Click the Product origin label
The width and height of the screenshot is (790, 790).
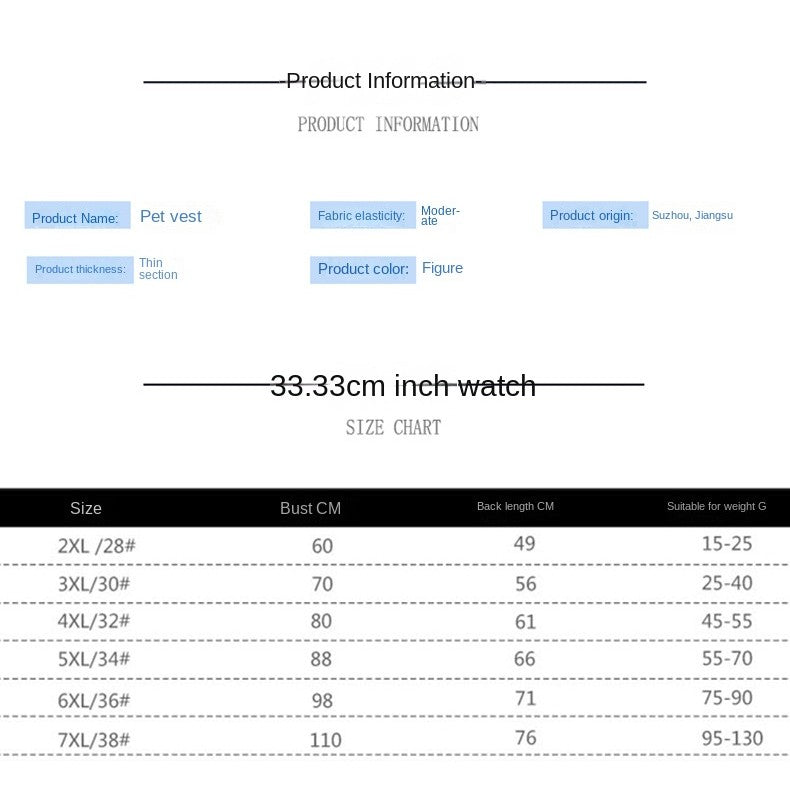[594, 215]
